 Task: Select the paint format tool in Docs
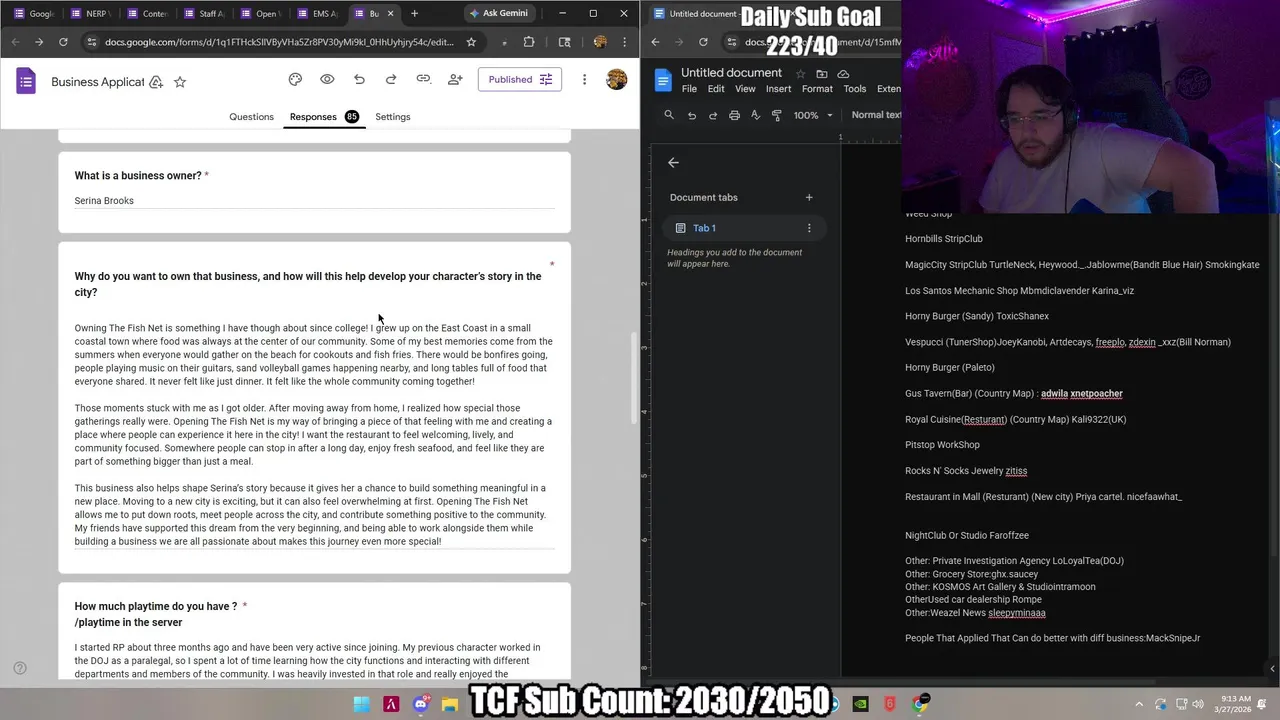(777, 115)
